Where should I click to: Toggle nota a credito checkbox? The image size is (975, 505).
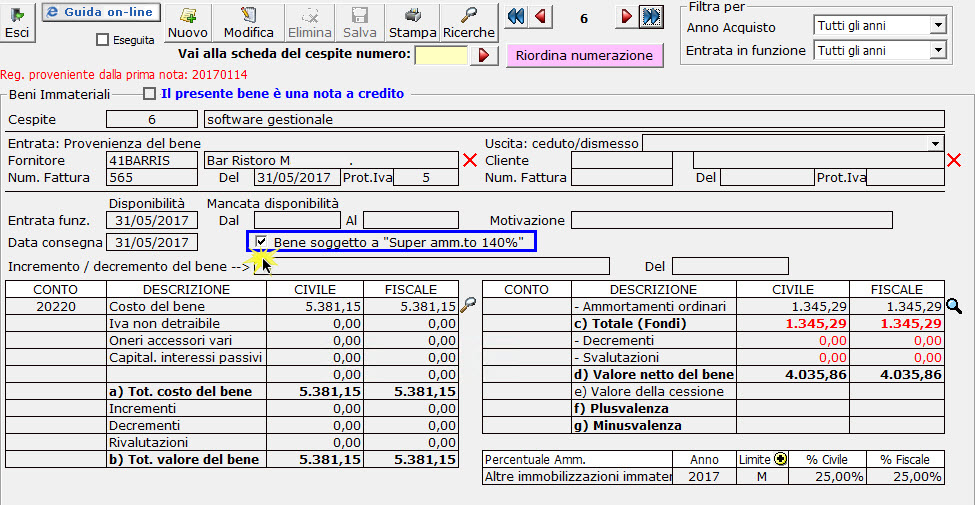pyautogui.click(x=149, y=94)
